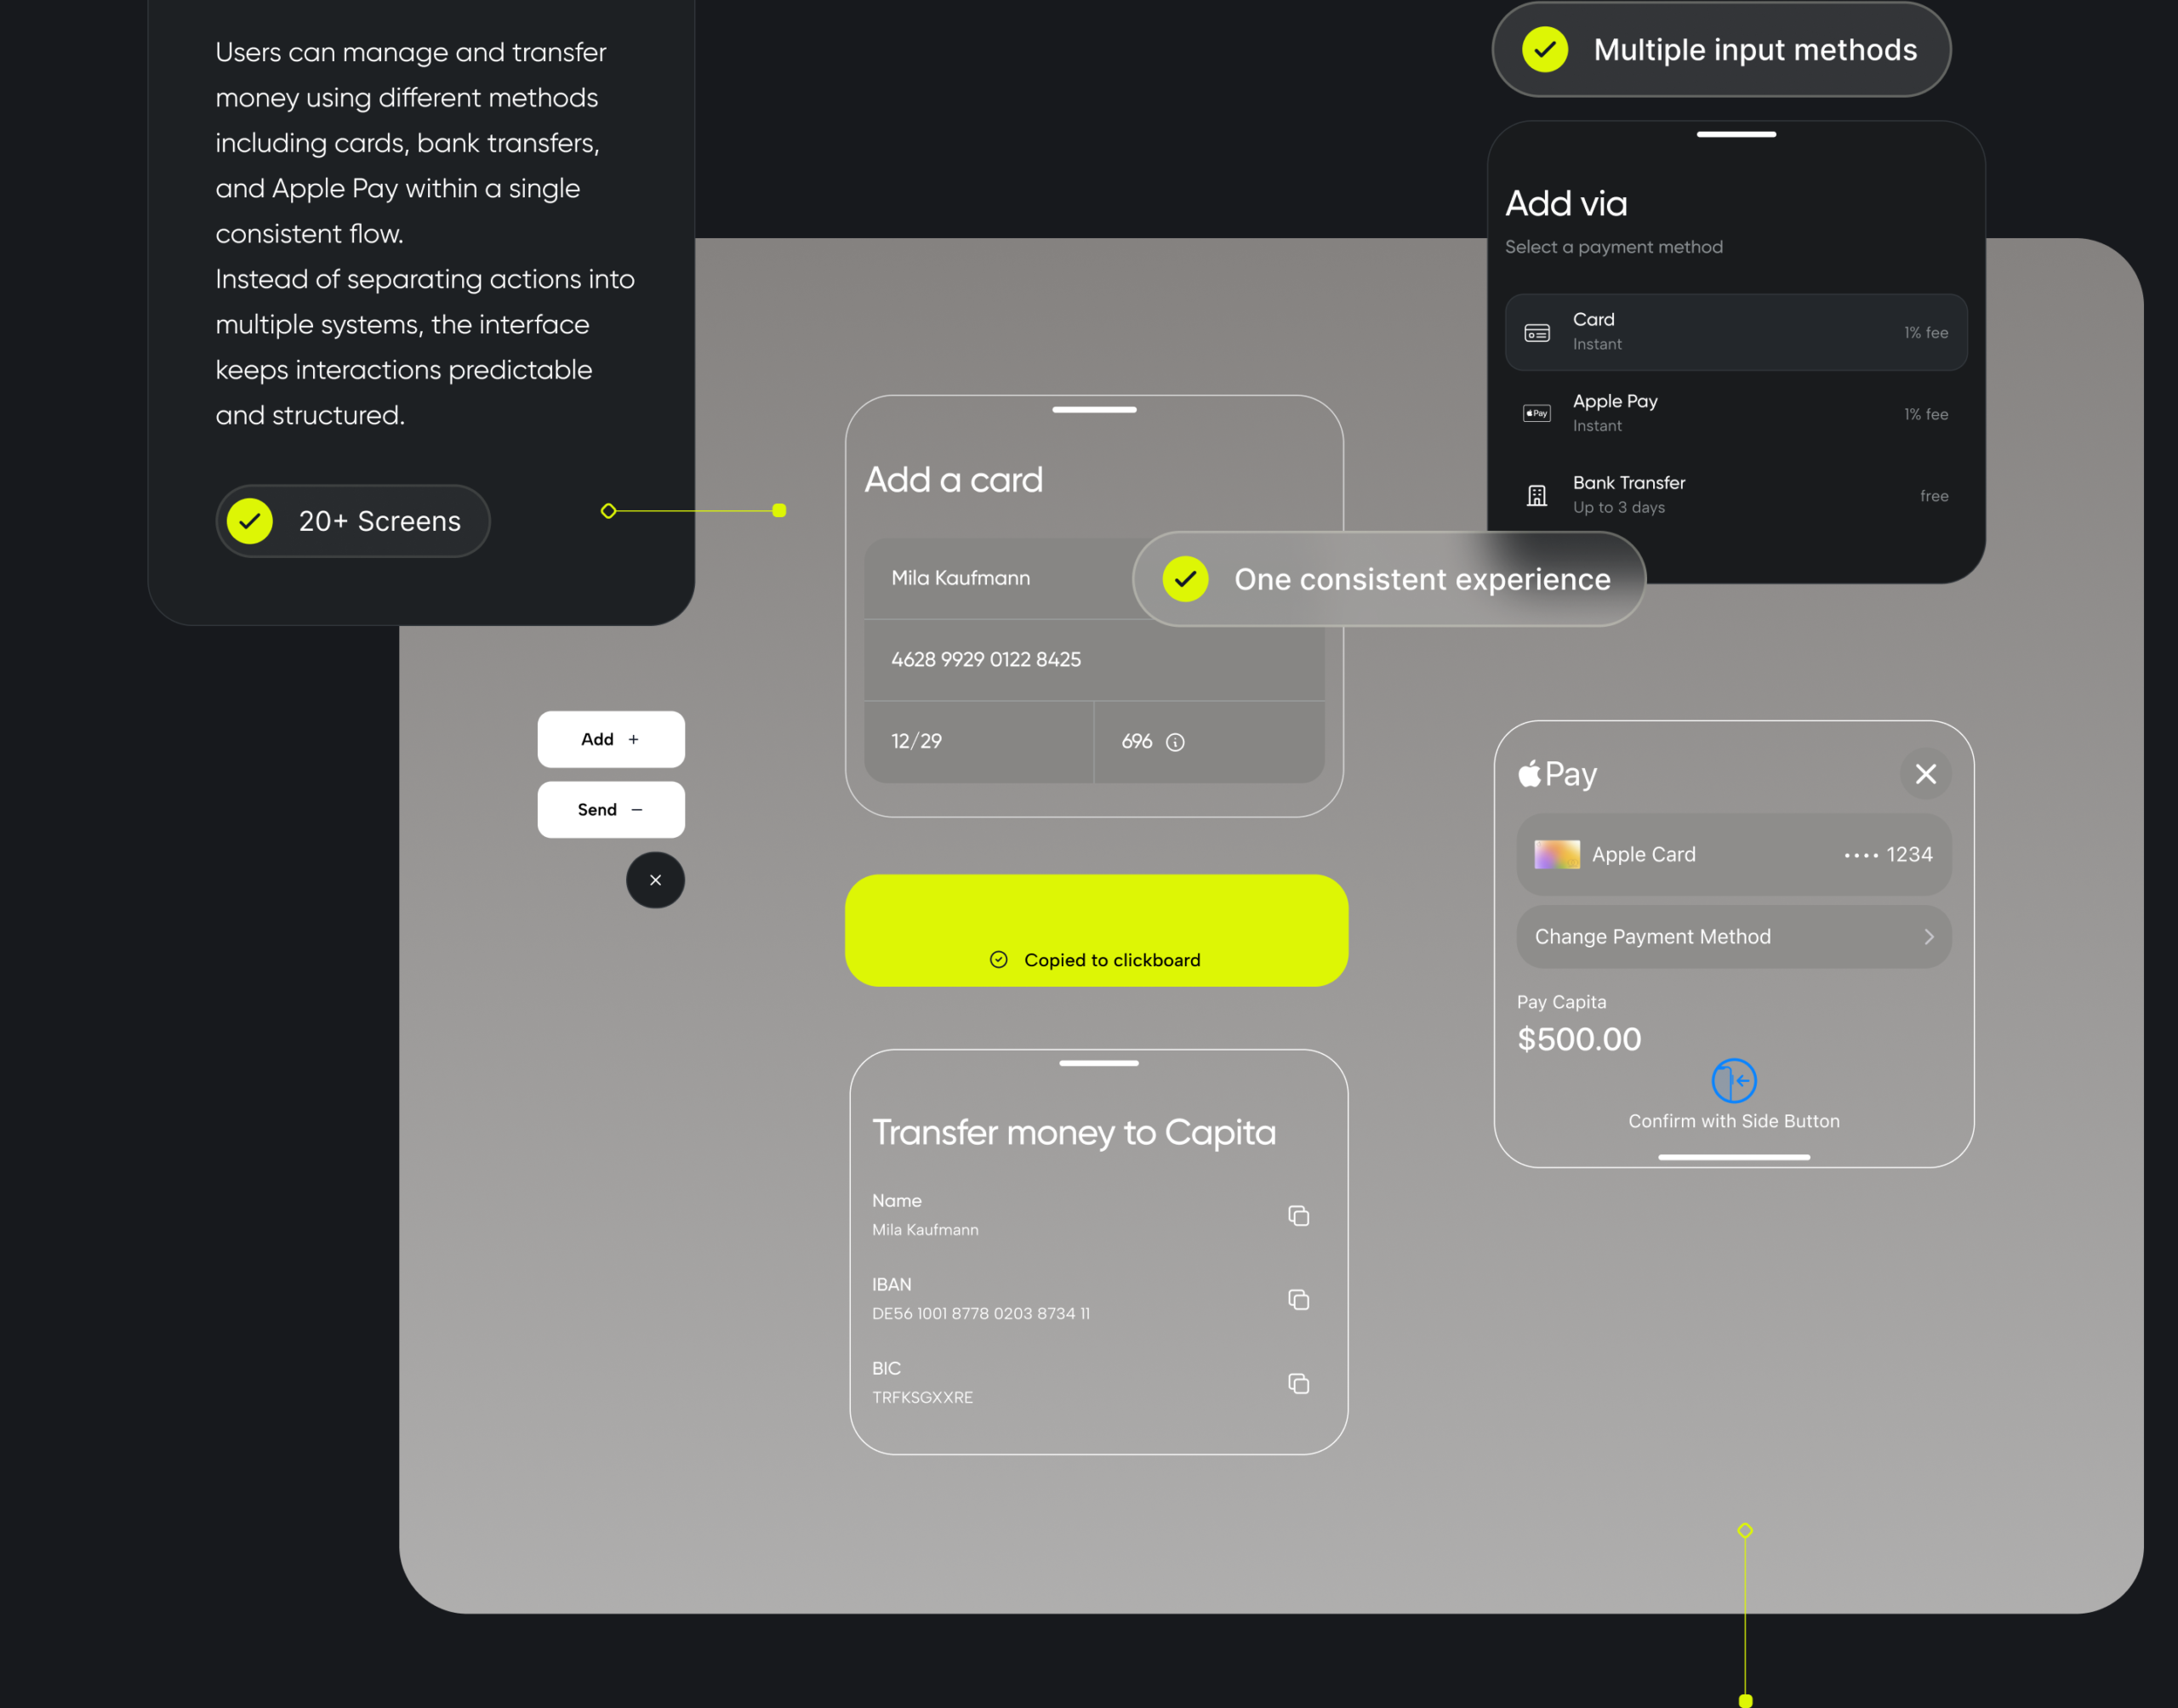Select the Bank Transfer option
Screen dimensions: 2178x1708
pos(1735,495)
